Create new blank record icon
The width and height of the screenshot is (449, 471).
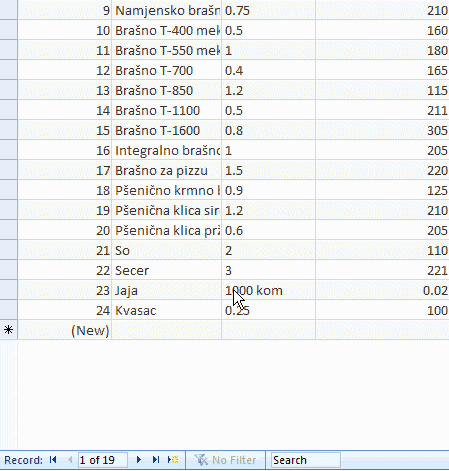tap(173, 460)
